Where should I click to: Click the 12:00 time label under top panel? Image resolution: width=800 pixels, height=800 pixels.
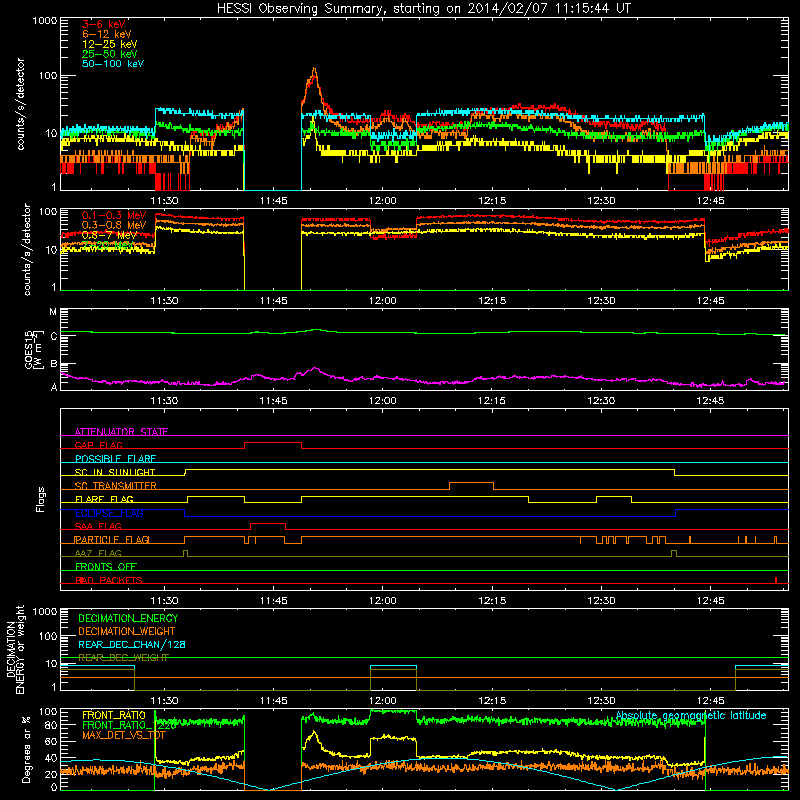(383, 201)
